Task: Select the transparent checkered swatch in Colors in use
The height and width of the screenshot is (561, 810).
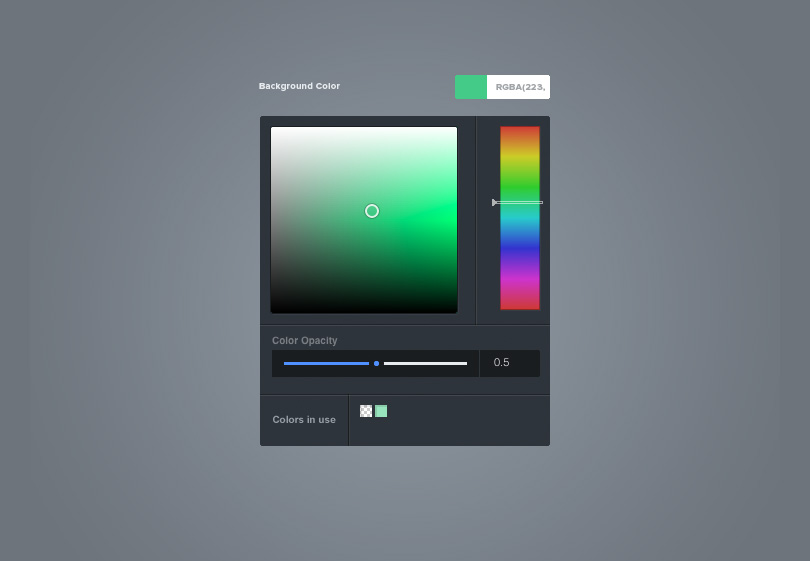Action: tap(366, 411)
